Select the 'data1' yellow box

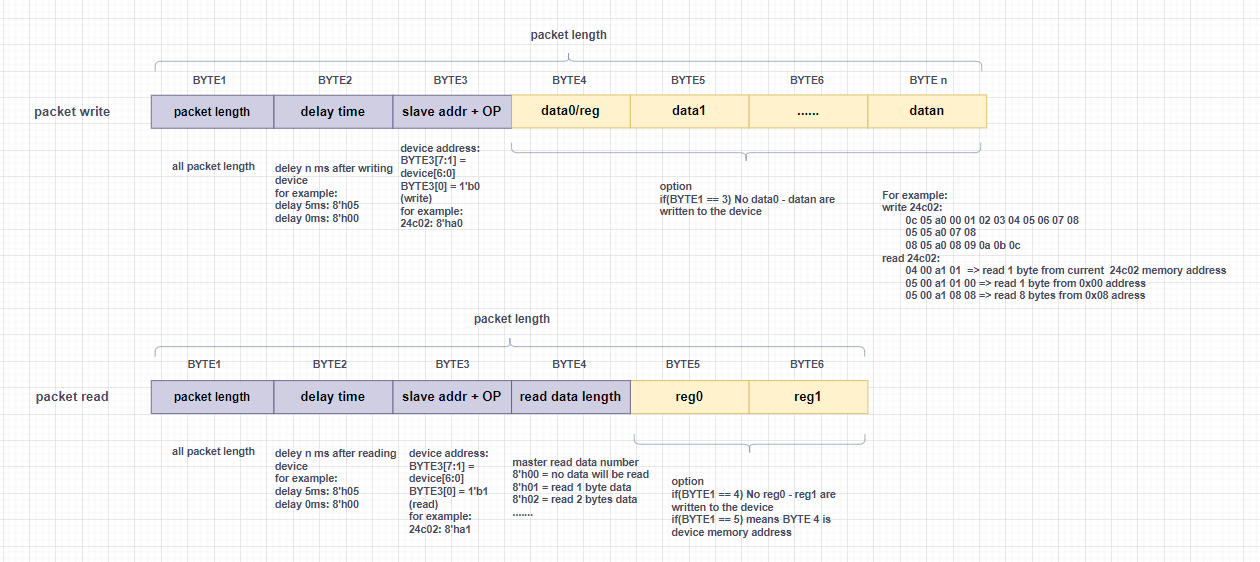click(x=689, y=111)
